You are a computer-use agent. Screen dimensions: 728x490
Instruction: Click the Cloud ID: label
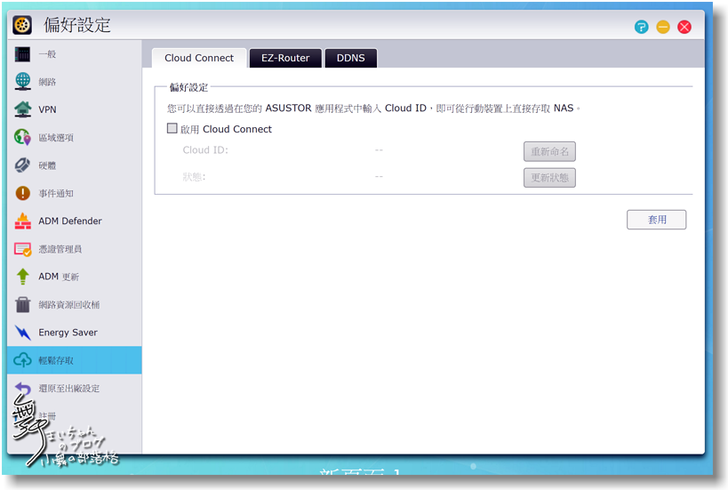(205, 150)
